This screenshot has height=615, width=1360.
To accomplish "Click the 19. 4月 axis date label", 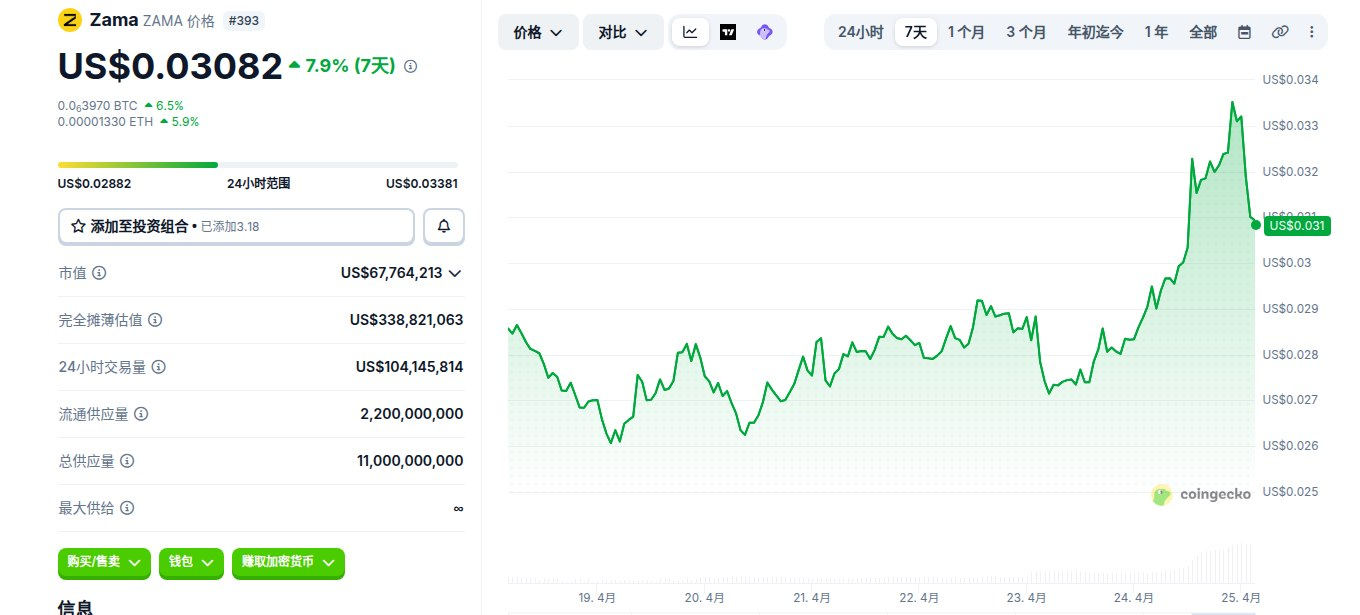I will 597,598.
